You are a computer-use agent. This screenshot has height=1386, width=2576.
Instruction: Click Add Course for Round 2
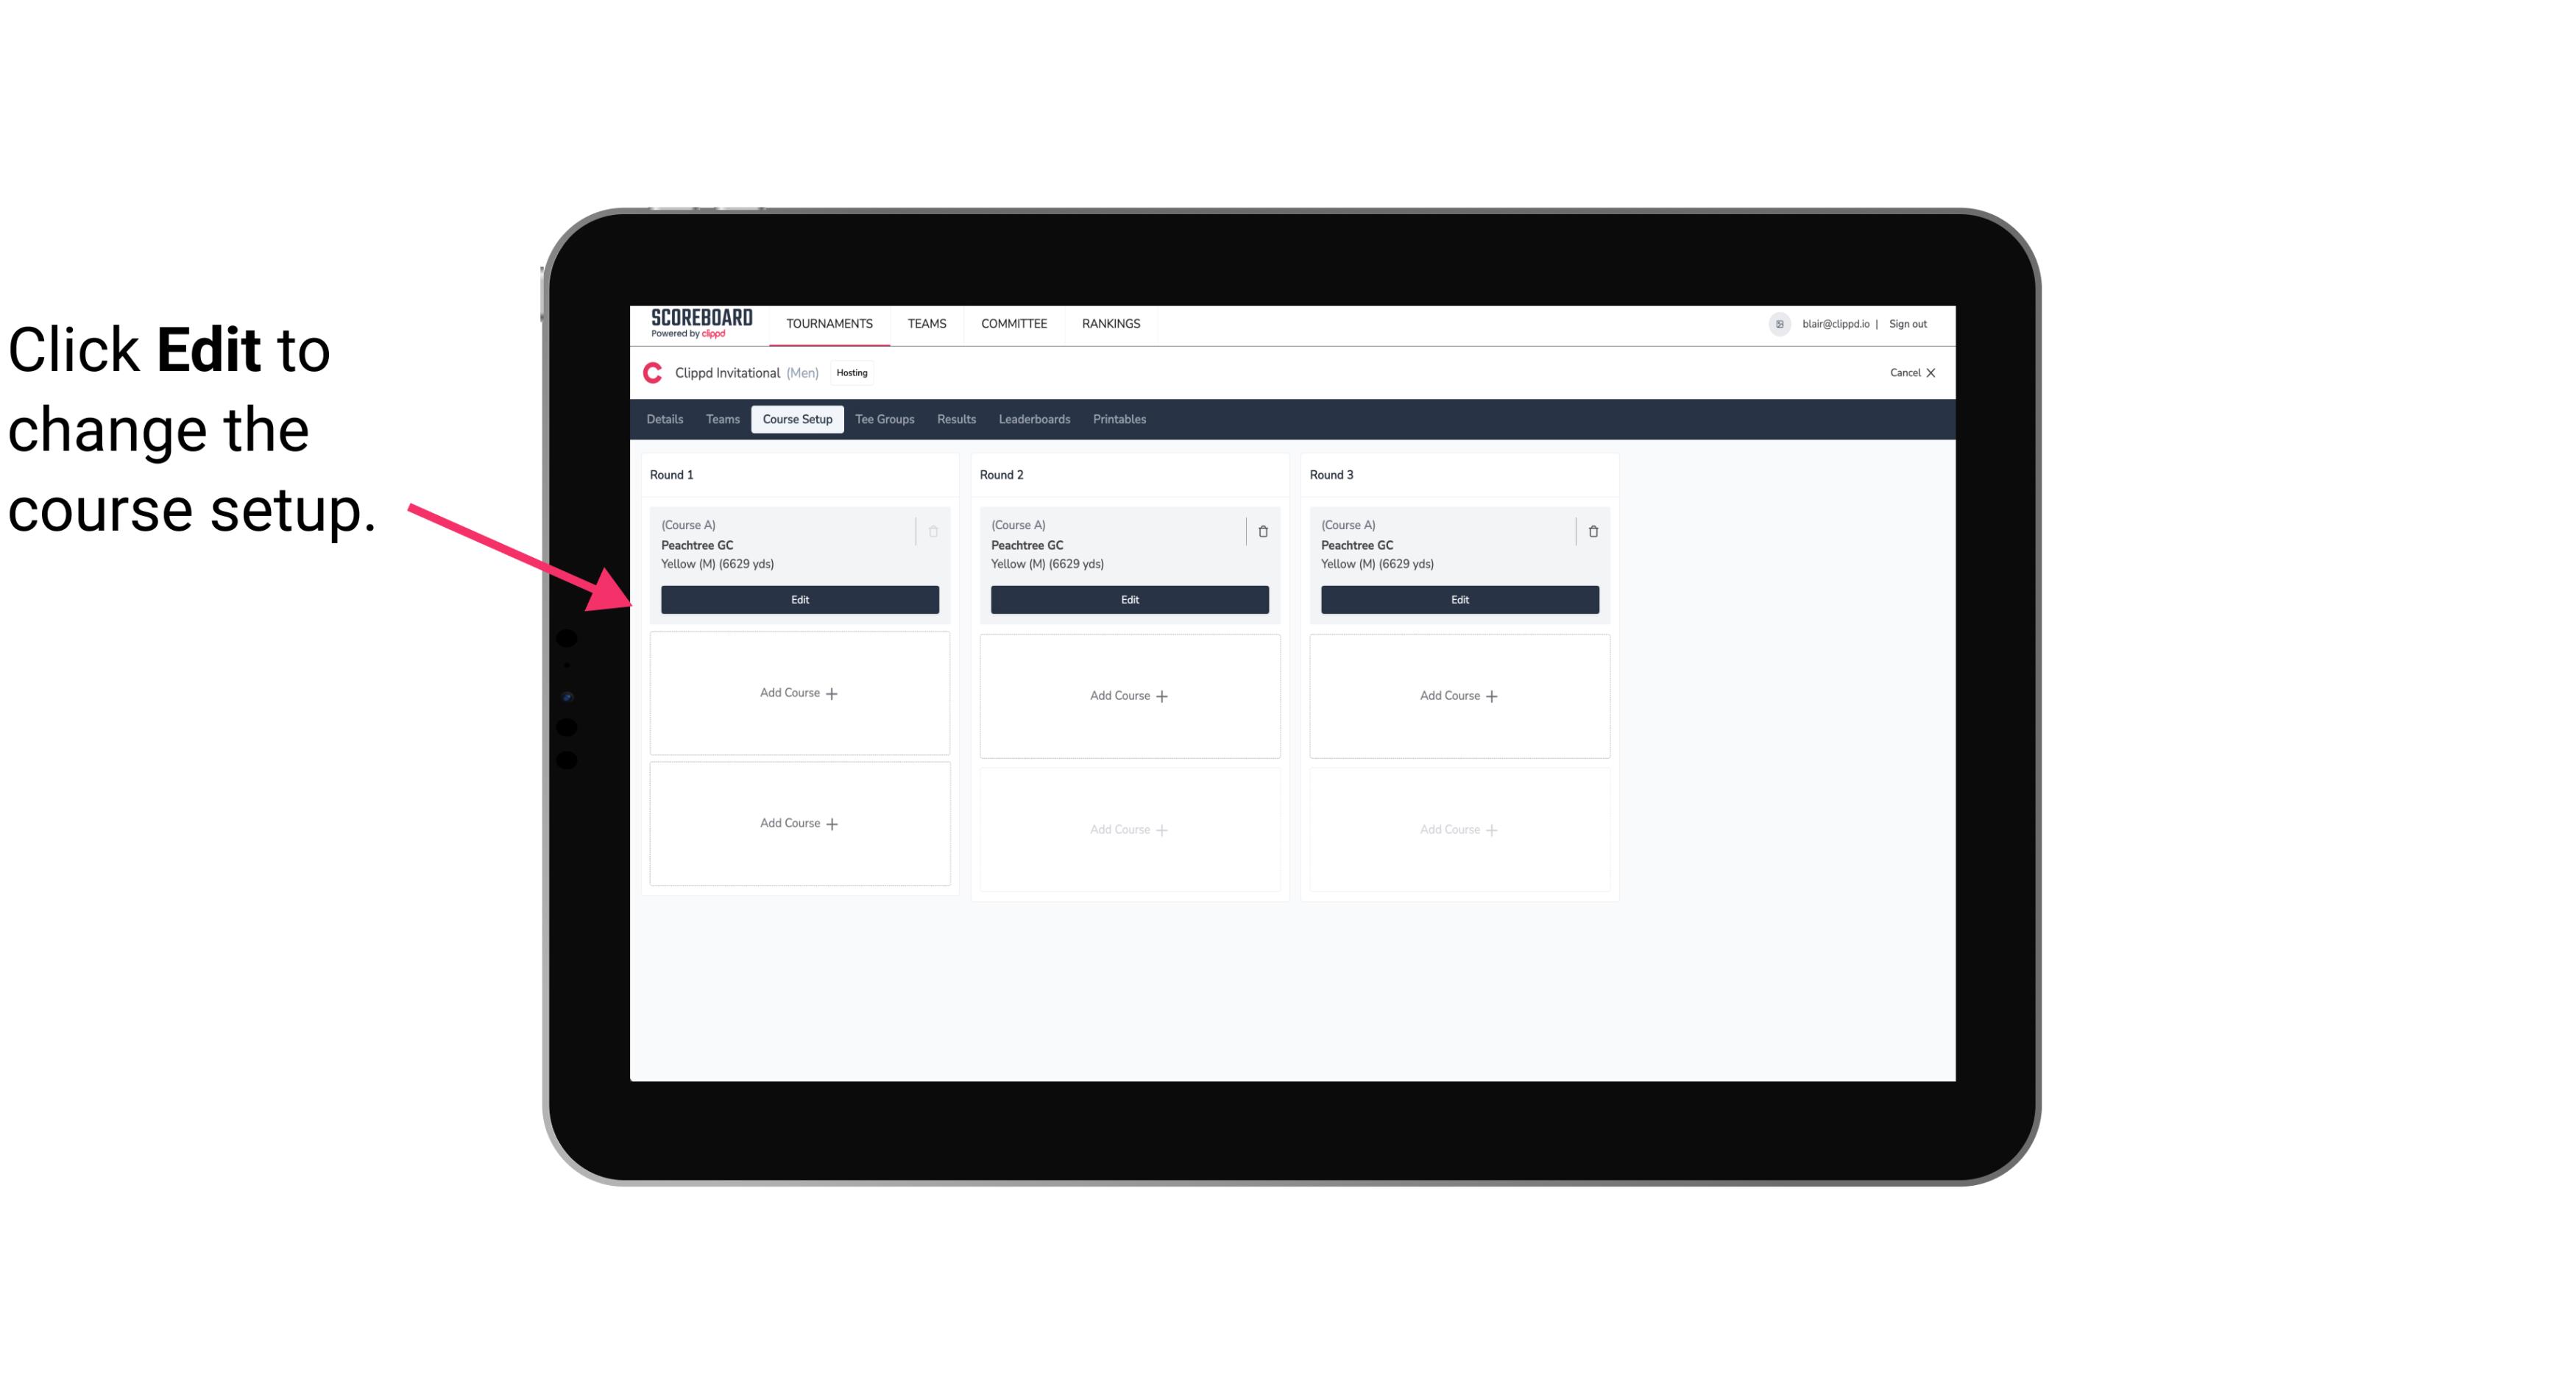tap(1129, 695)
